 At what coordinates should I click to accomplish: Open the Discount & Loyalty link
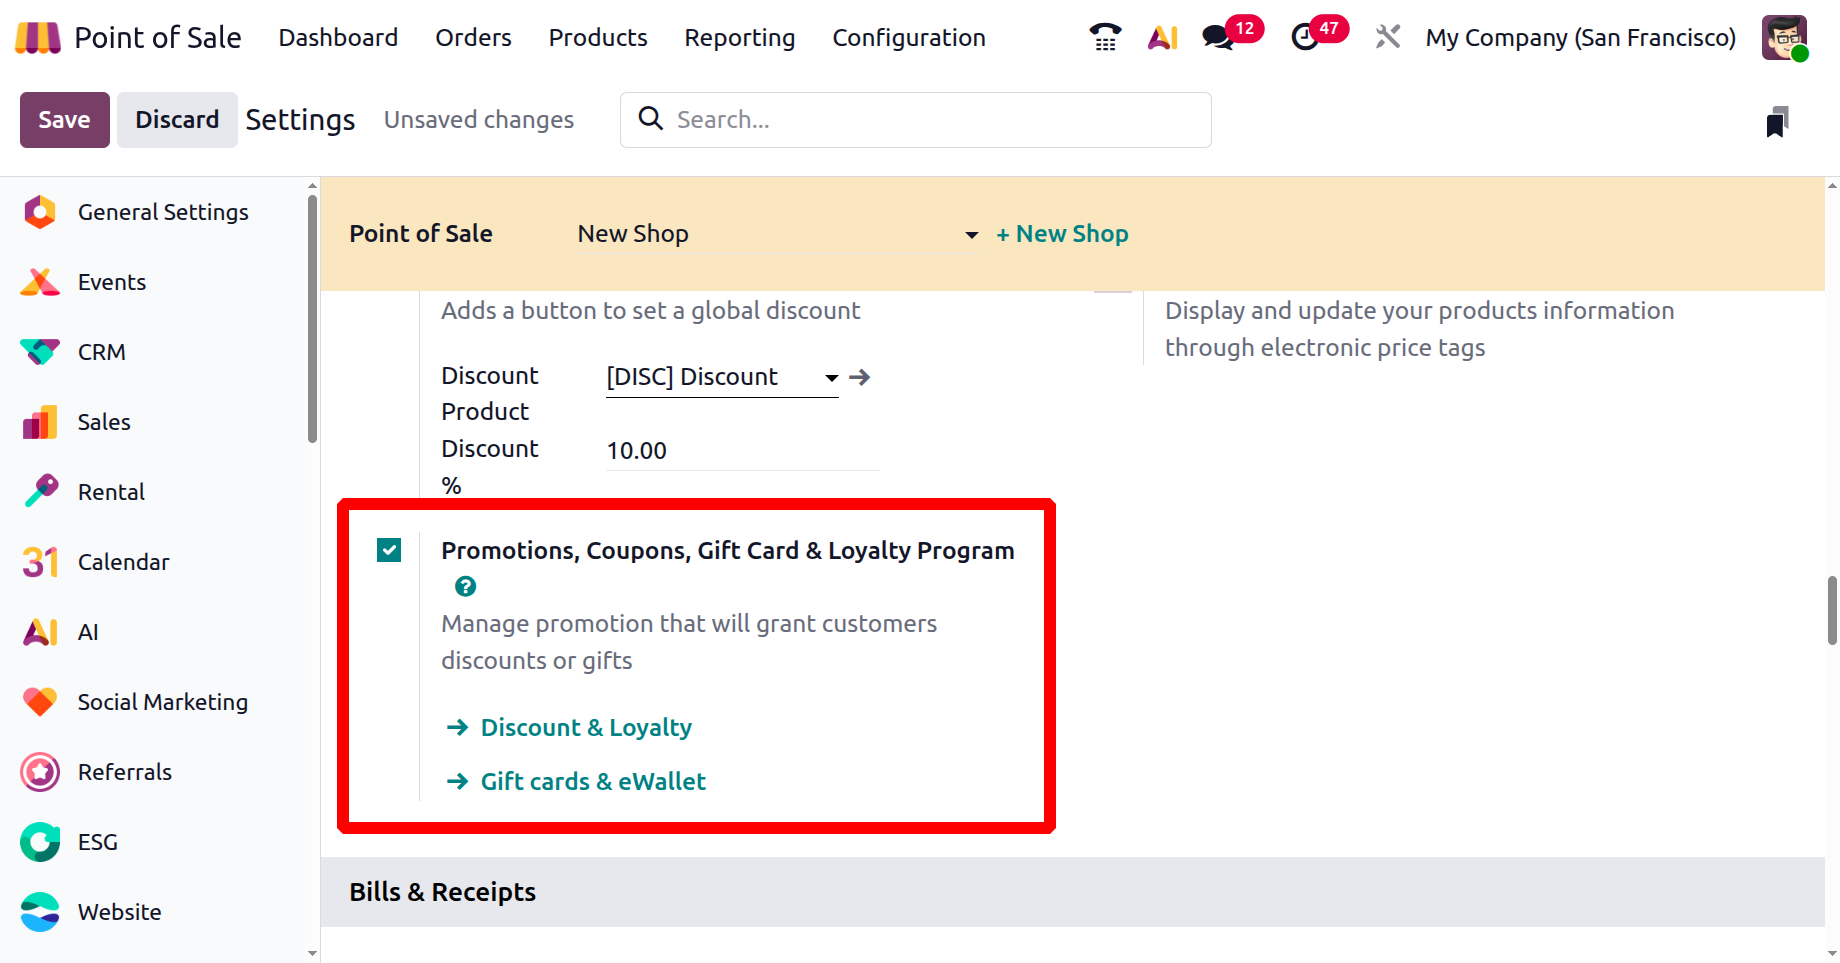(x=586, y=727)
